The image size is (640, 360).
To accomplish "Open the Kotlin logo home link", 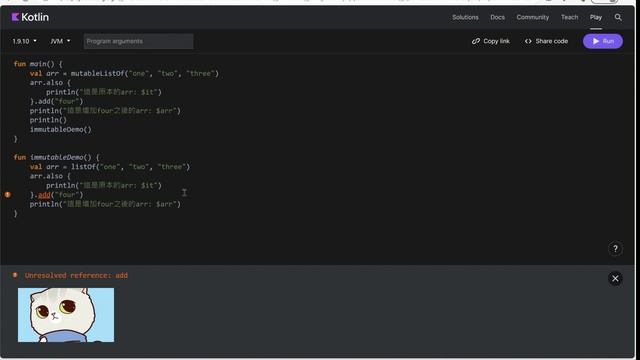I will click(30, 17).
